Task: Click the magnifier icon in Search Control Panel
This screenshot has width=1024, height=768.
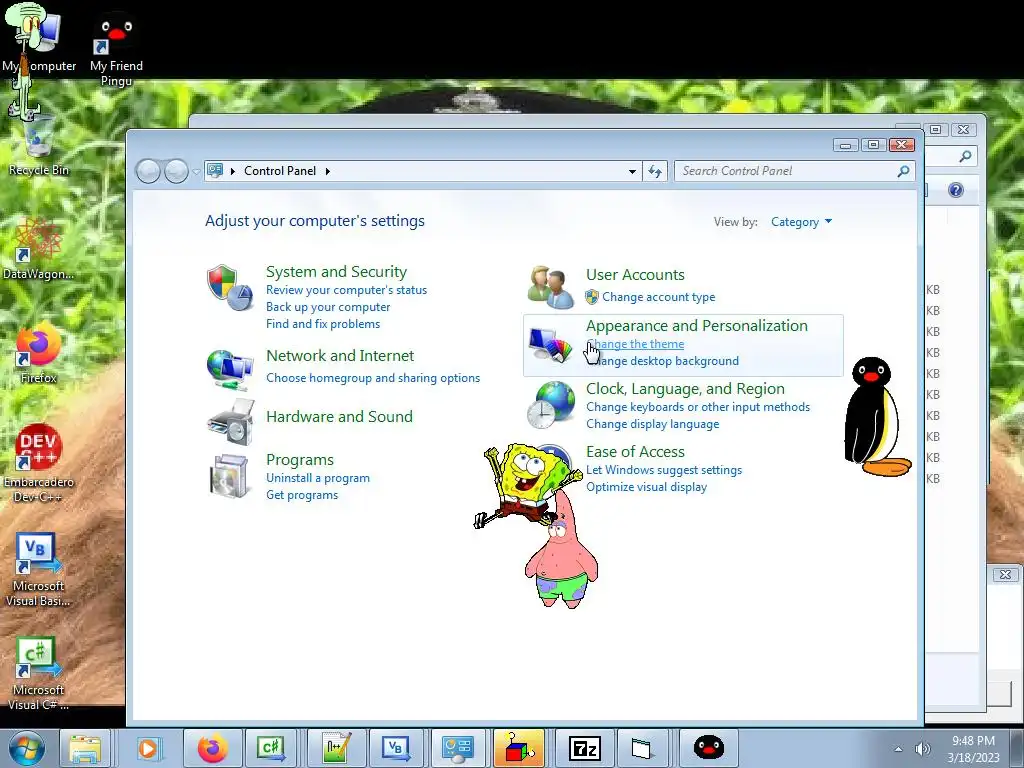Action: pos(903,171)
